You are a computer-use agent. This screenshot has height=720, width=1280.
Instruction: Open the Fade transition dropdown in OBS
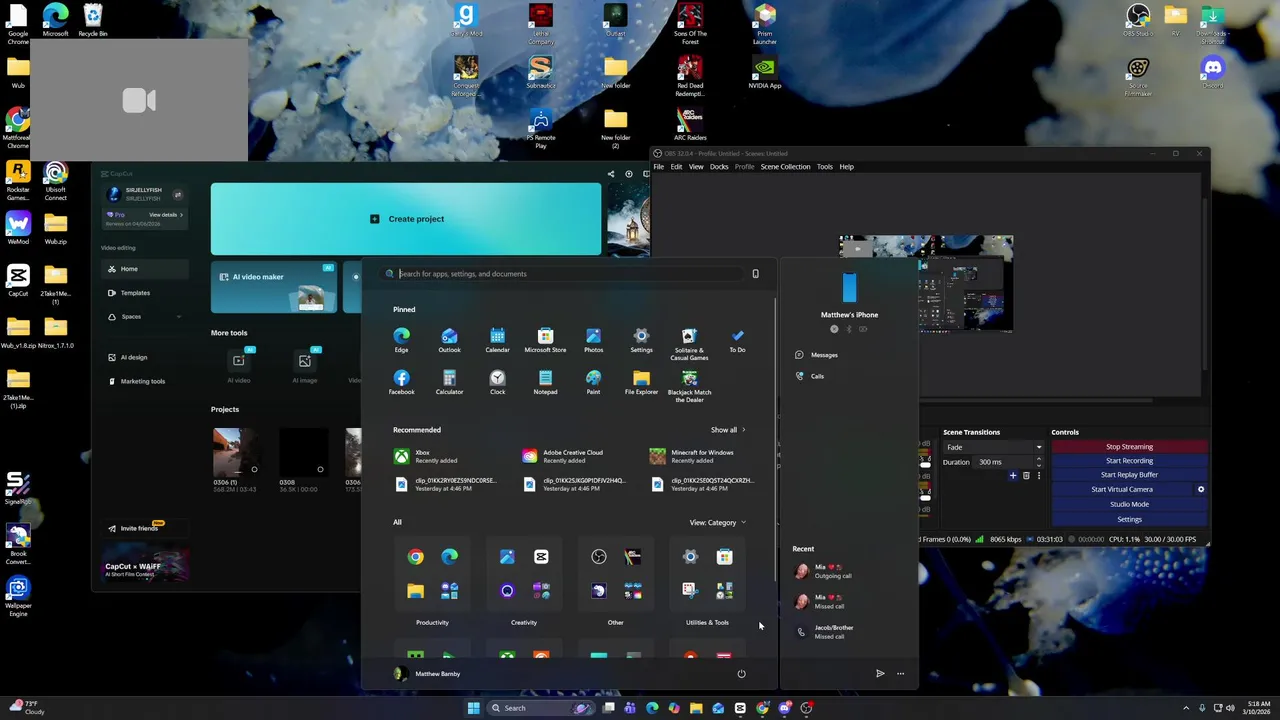coord(993,447)
